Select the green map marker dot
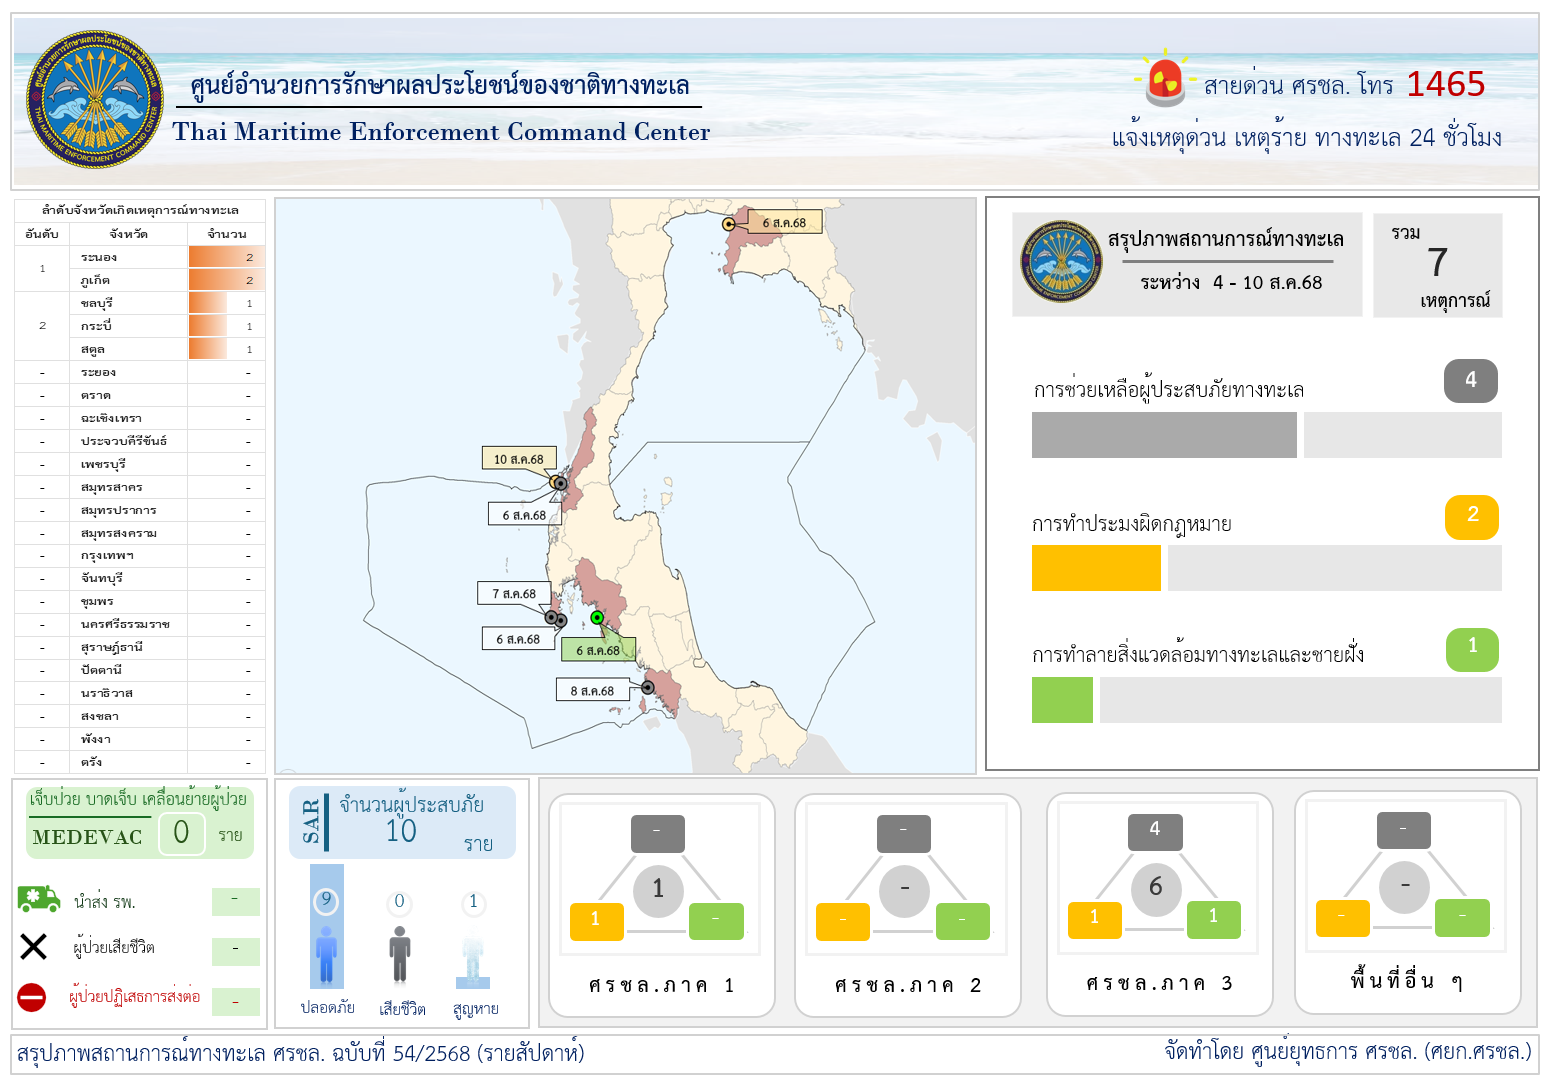This screenshot has width=1559, height=1079. click(597, 617)
